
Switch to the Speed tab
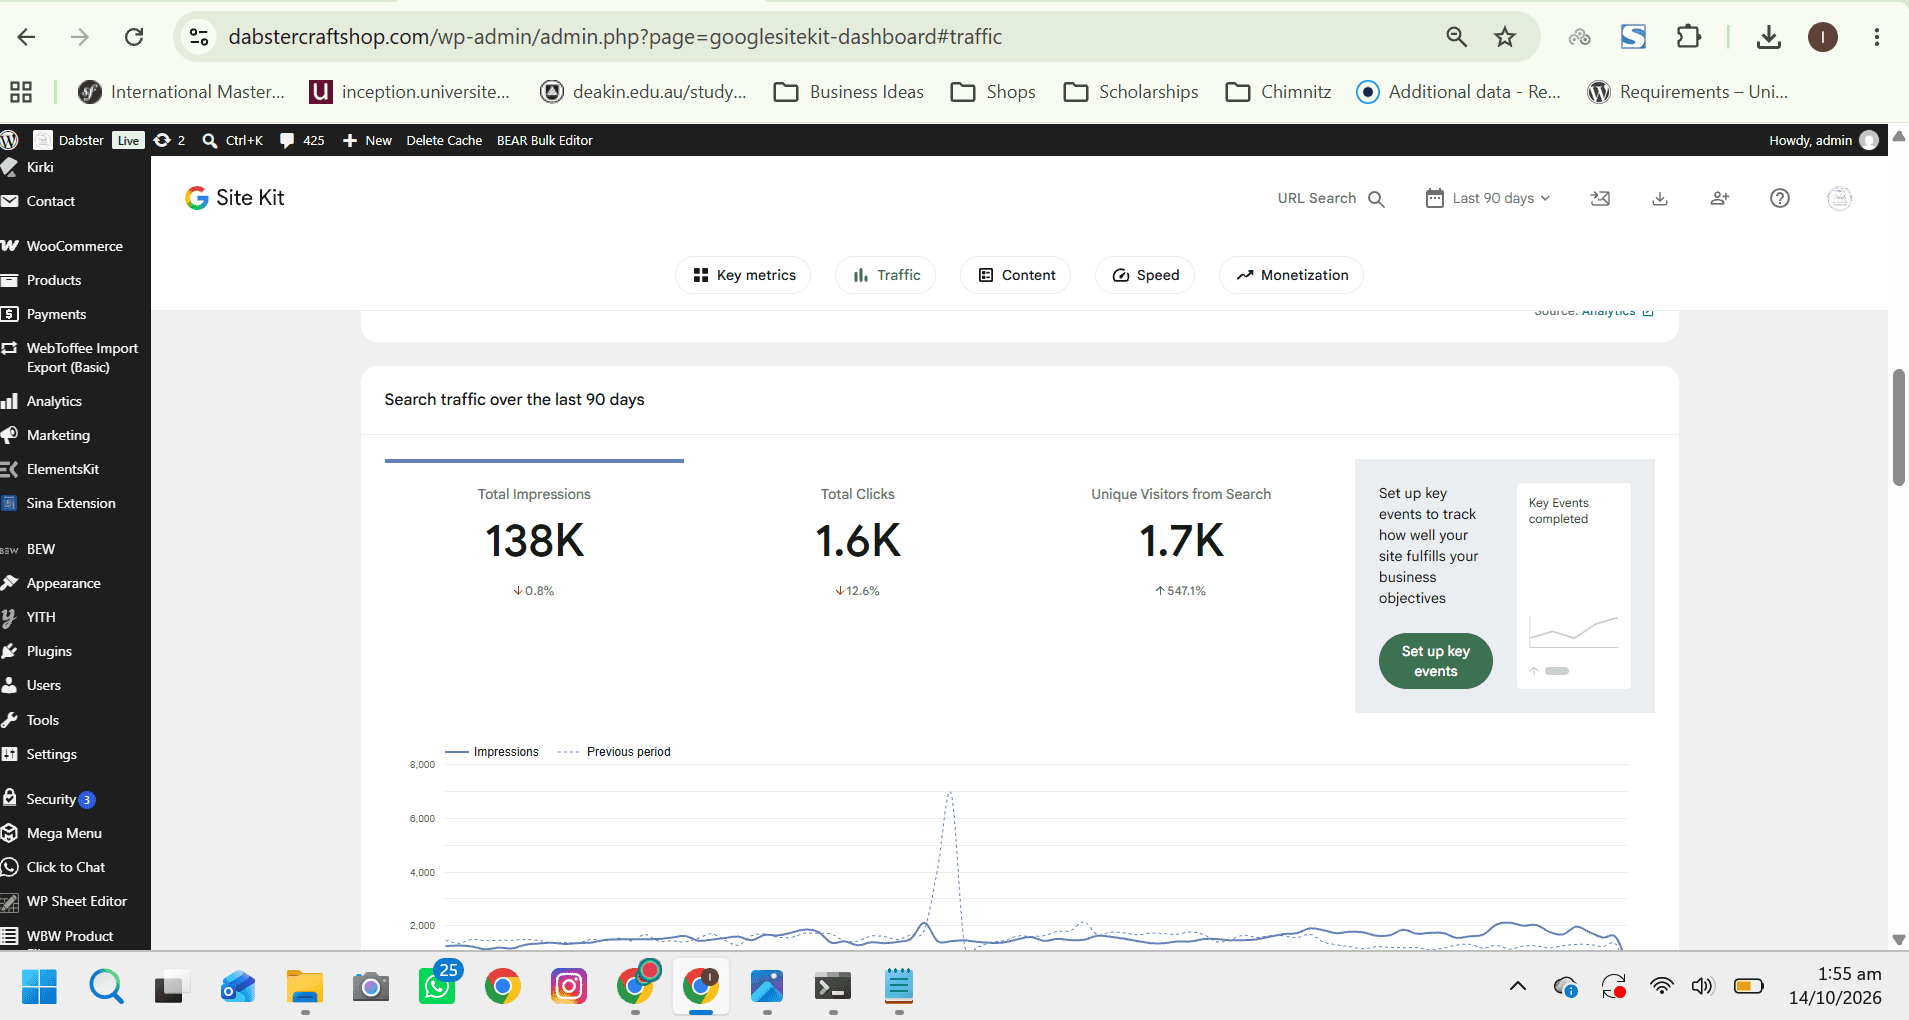coord(1145,275)
